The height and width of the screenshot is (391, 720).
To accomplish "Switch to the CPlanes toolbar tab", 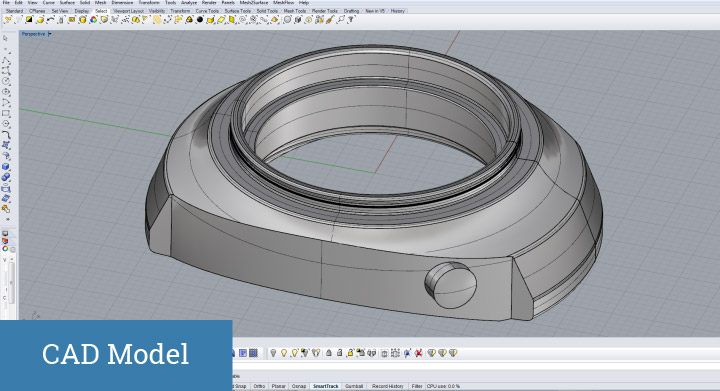I will coord(37,11).
